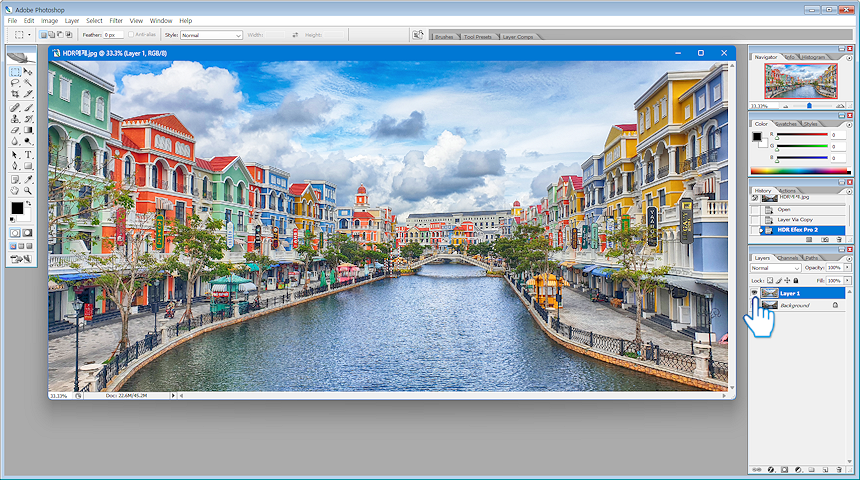This screenshot has width=860, height=480.
Task: Open the Filter menu
Action: click(116, 21)
